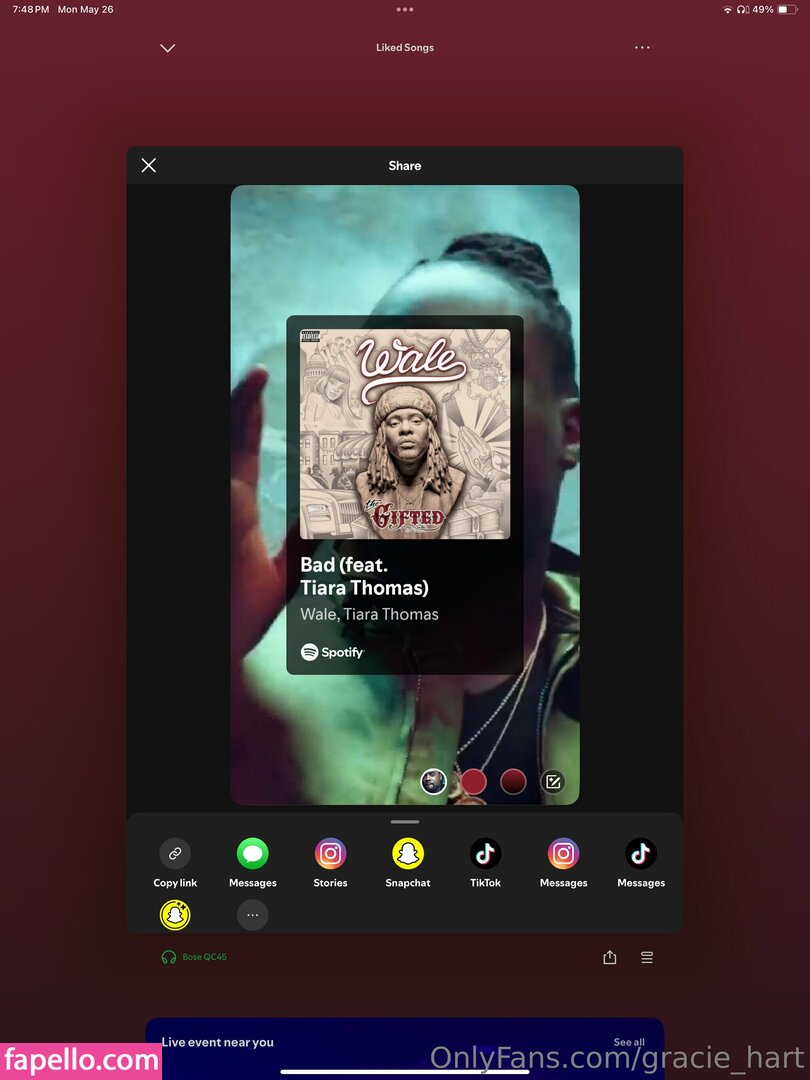Open the song options menu at top right
Image resolution: width=810 pixels, height=1080 pixels.
(642, 48)
